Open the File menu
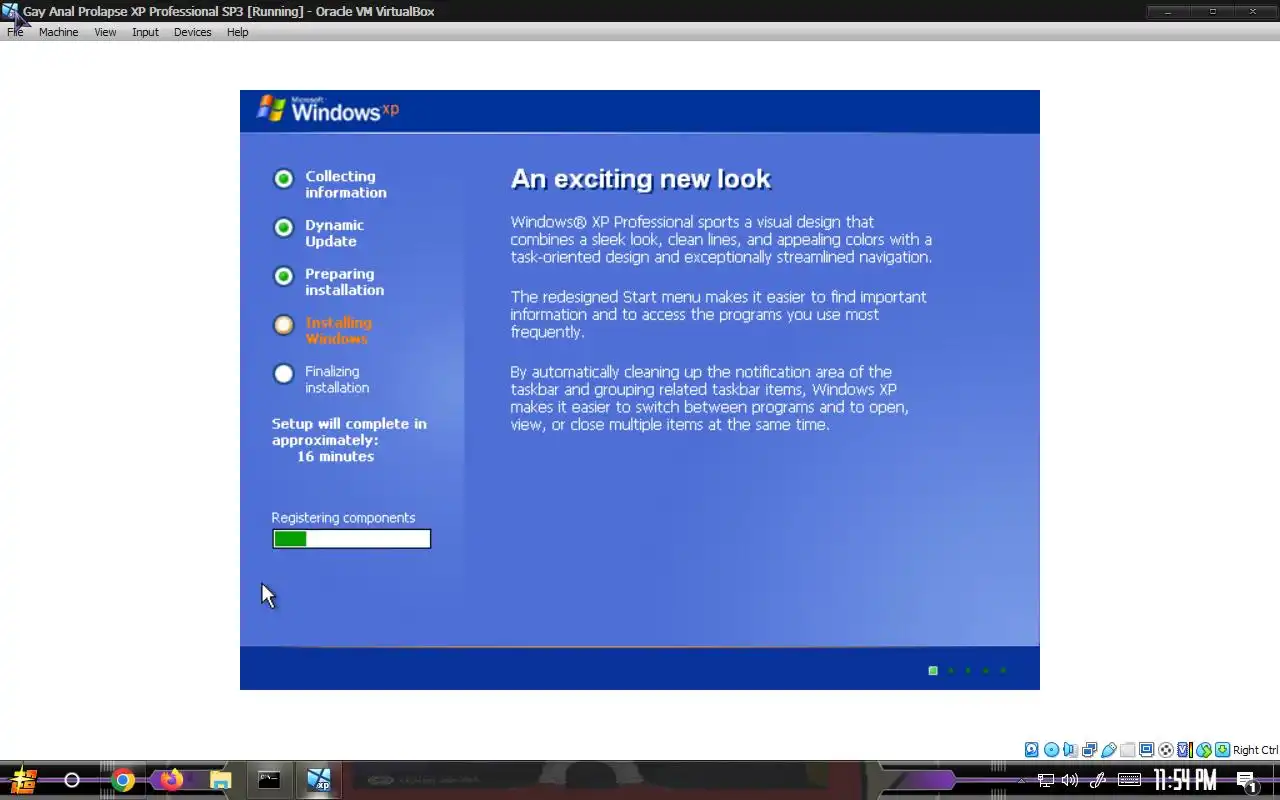The height and width of the screenshot is (800, 1280). [15, 32]
